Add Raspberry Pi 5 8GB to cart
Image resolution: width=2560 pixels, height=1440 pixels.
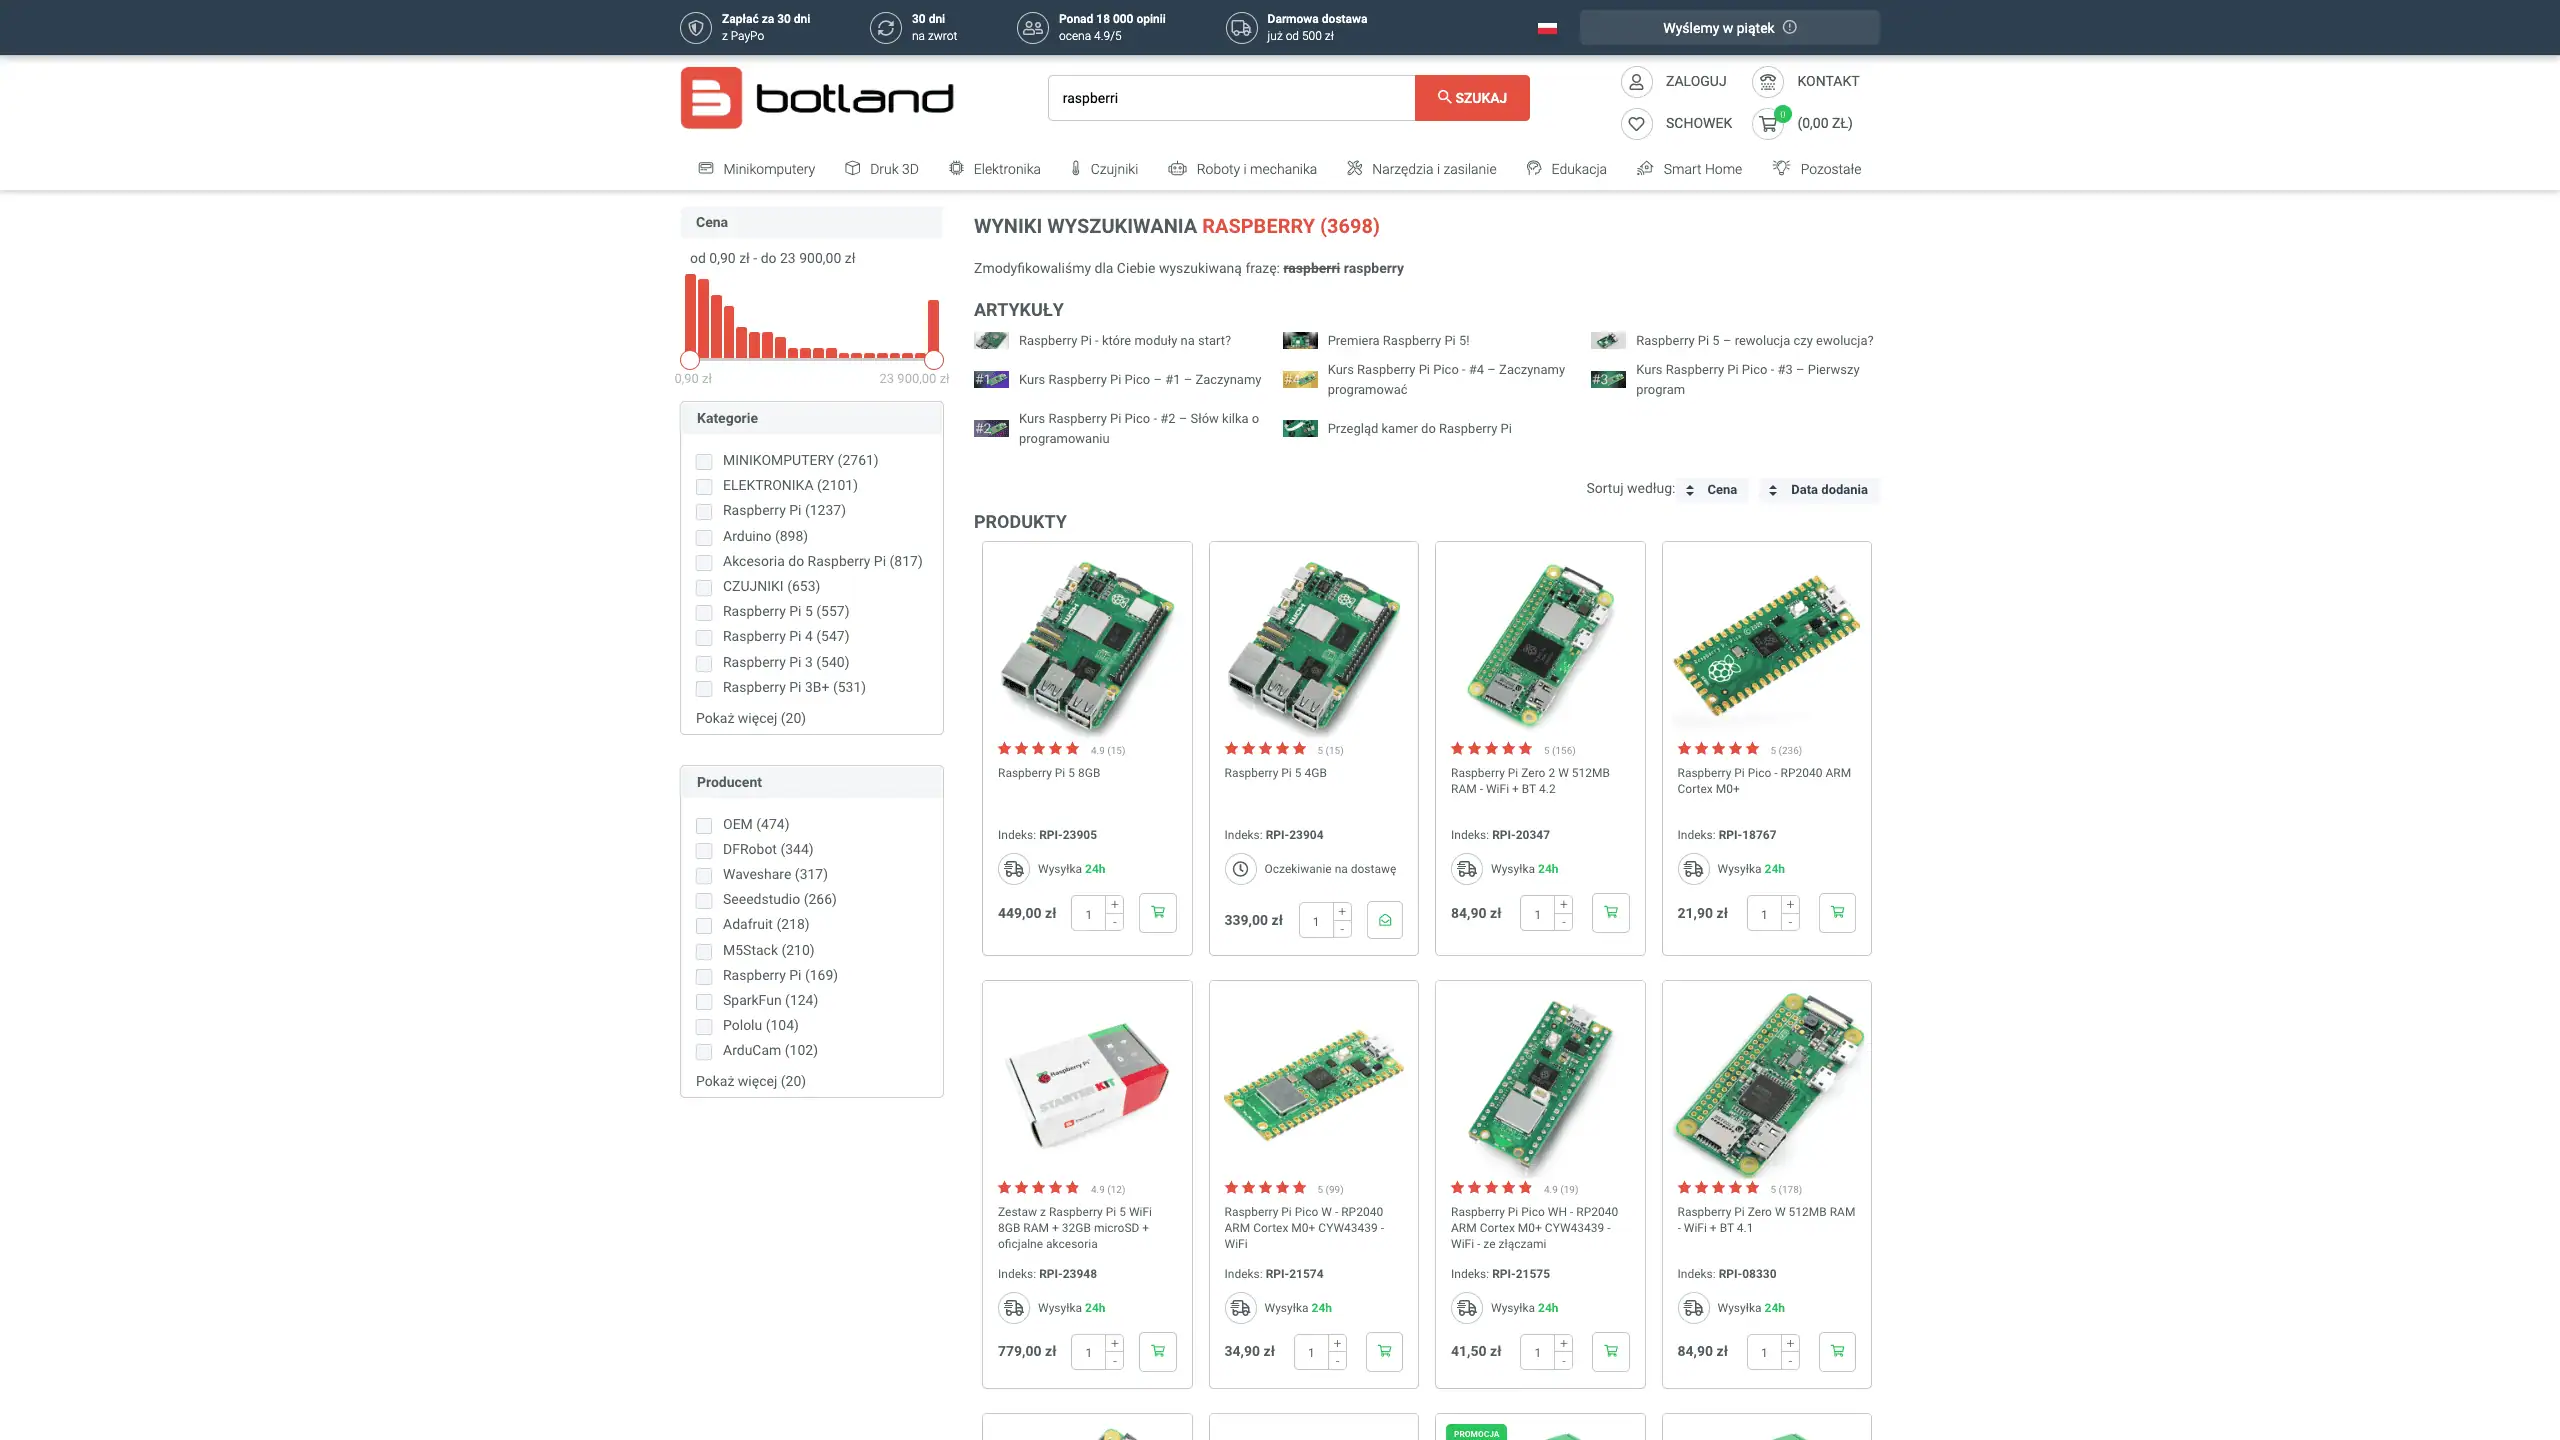(1157, 912)
